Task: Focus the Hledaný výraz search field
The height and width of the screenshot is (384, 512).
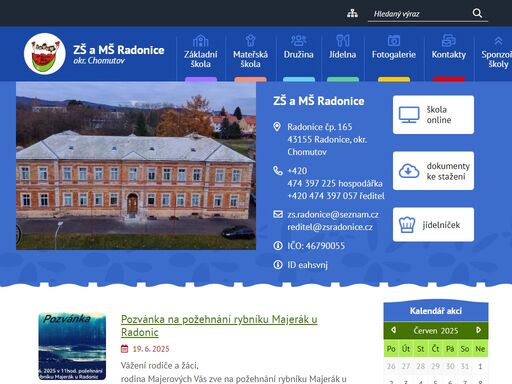Action: [x=420, y=14]
